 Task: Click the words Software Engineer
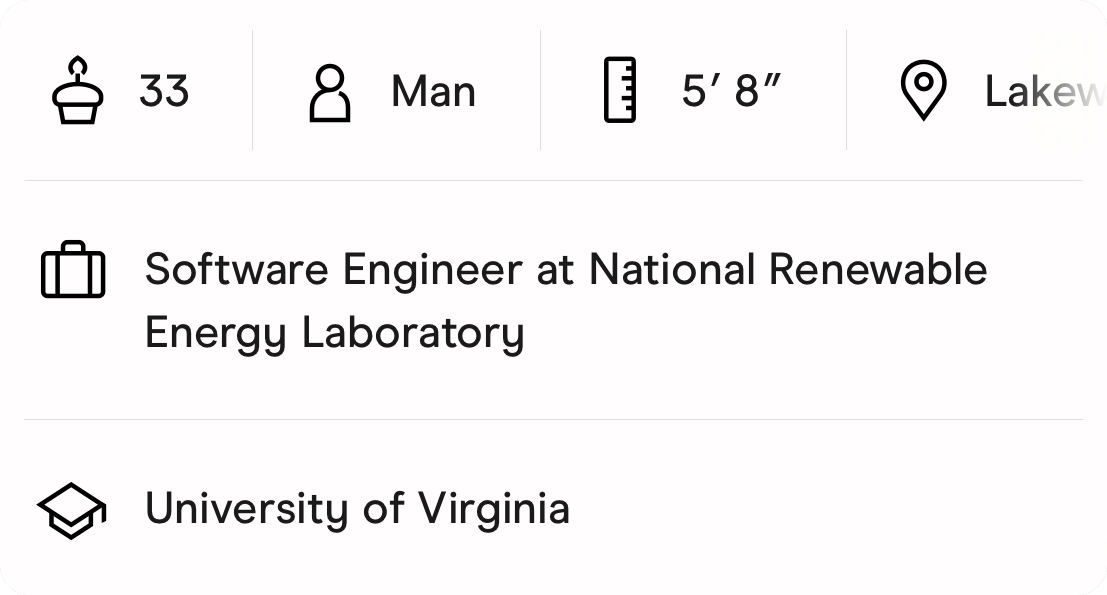333,270
